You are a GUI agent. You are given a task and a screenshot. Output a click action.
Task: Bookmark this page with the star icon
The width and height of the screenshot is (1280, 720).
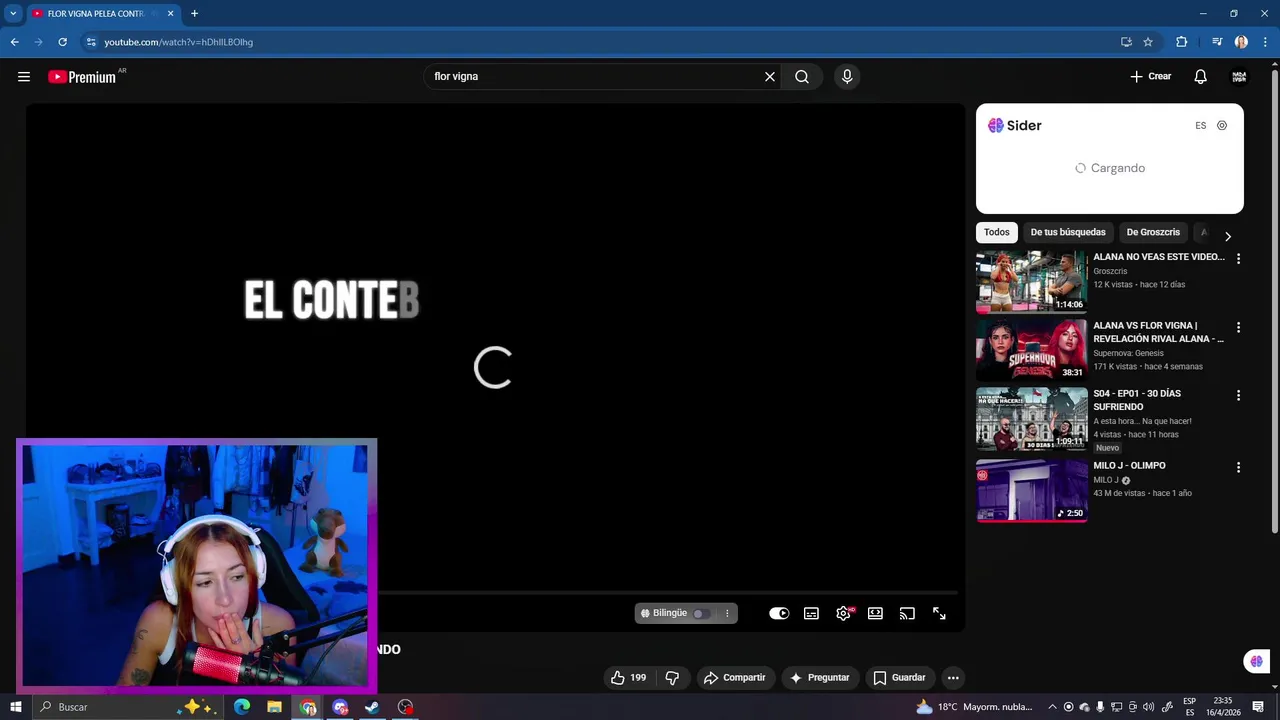[x=1148, y=42]
